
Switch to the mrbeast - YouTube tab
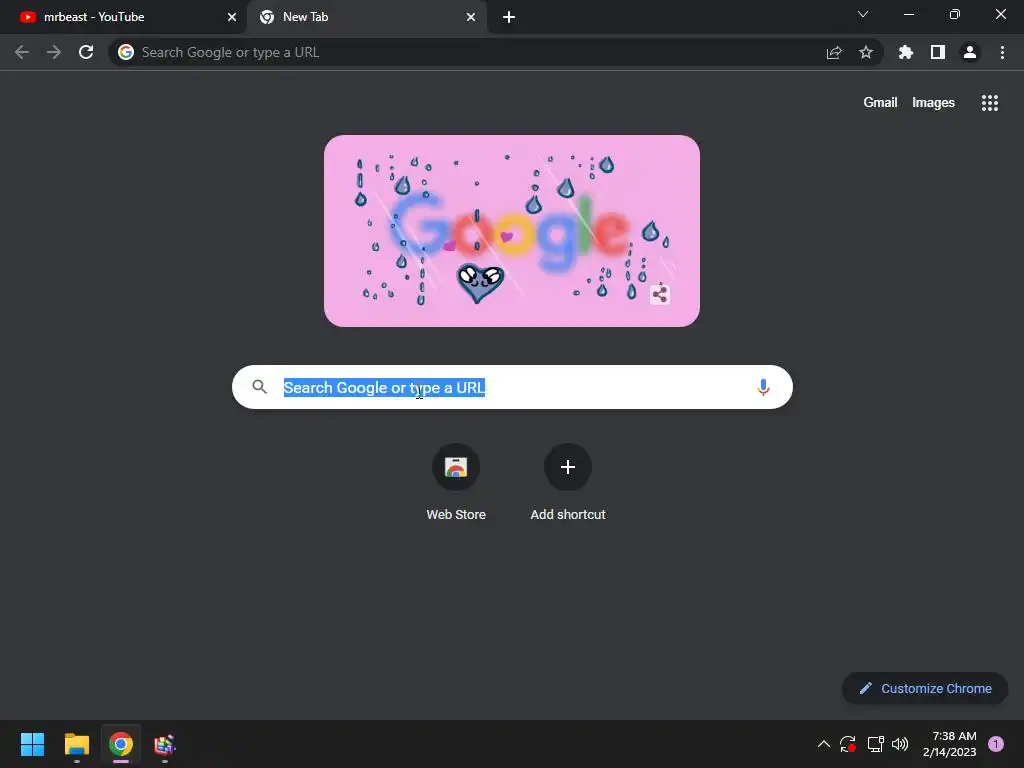tap(123, 17)
